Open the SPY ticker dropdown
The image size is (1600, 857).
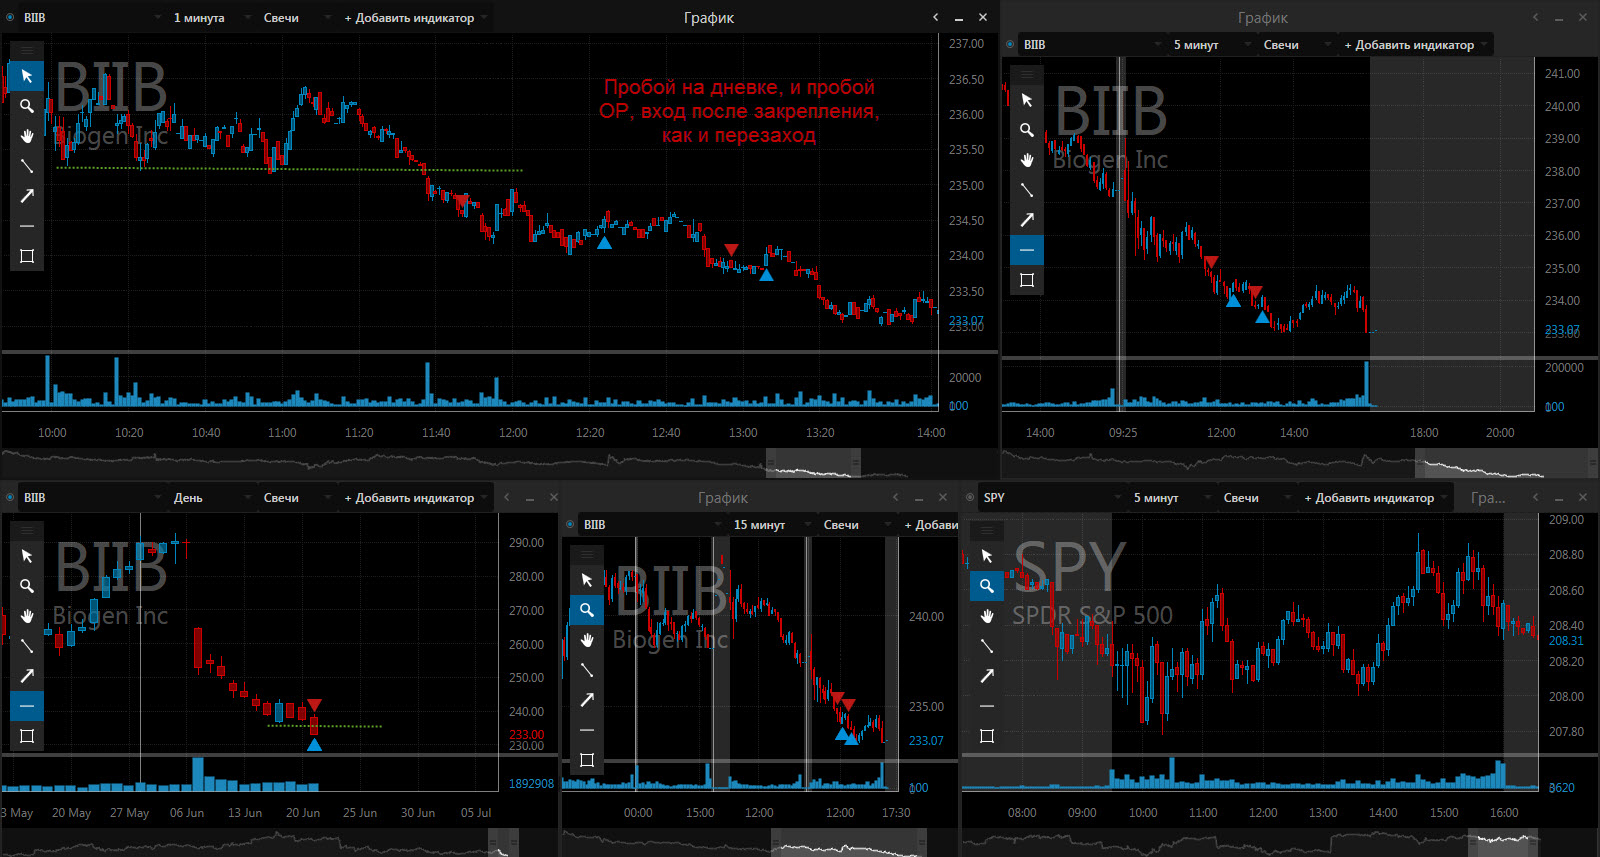(x=1051, y=497)
